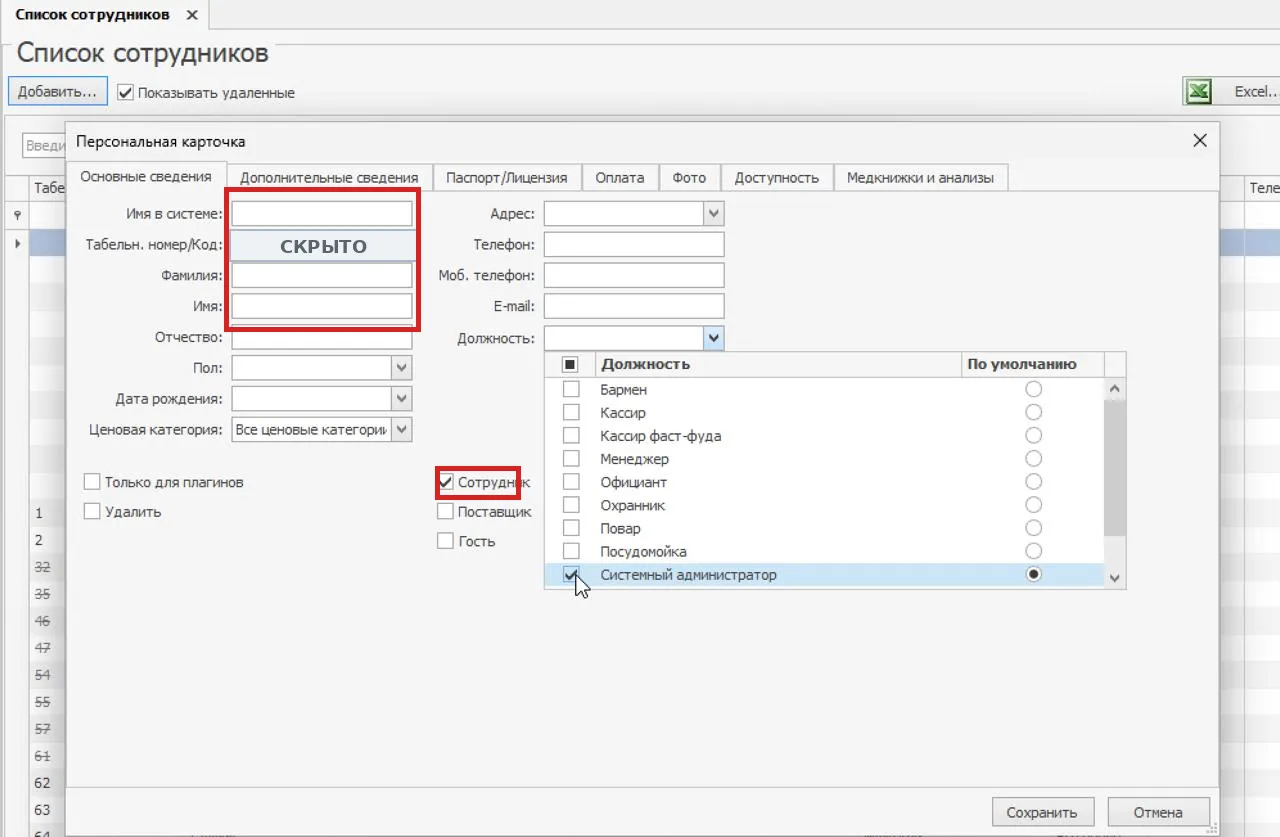The image size is (1280, 837).
Task: Check the Поставщик checkbox
Action: tap(446, 512)
